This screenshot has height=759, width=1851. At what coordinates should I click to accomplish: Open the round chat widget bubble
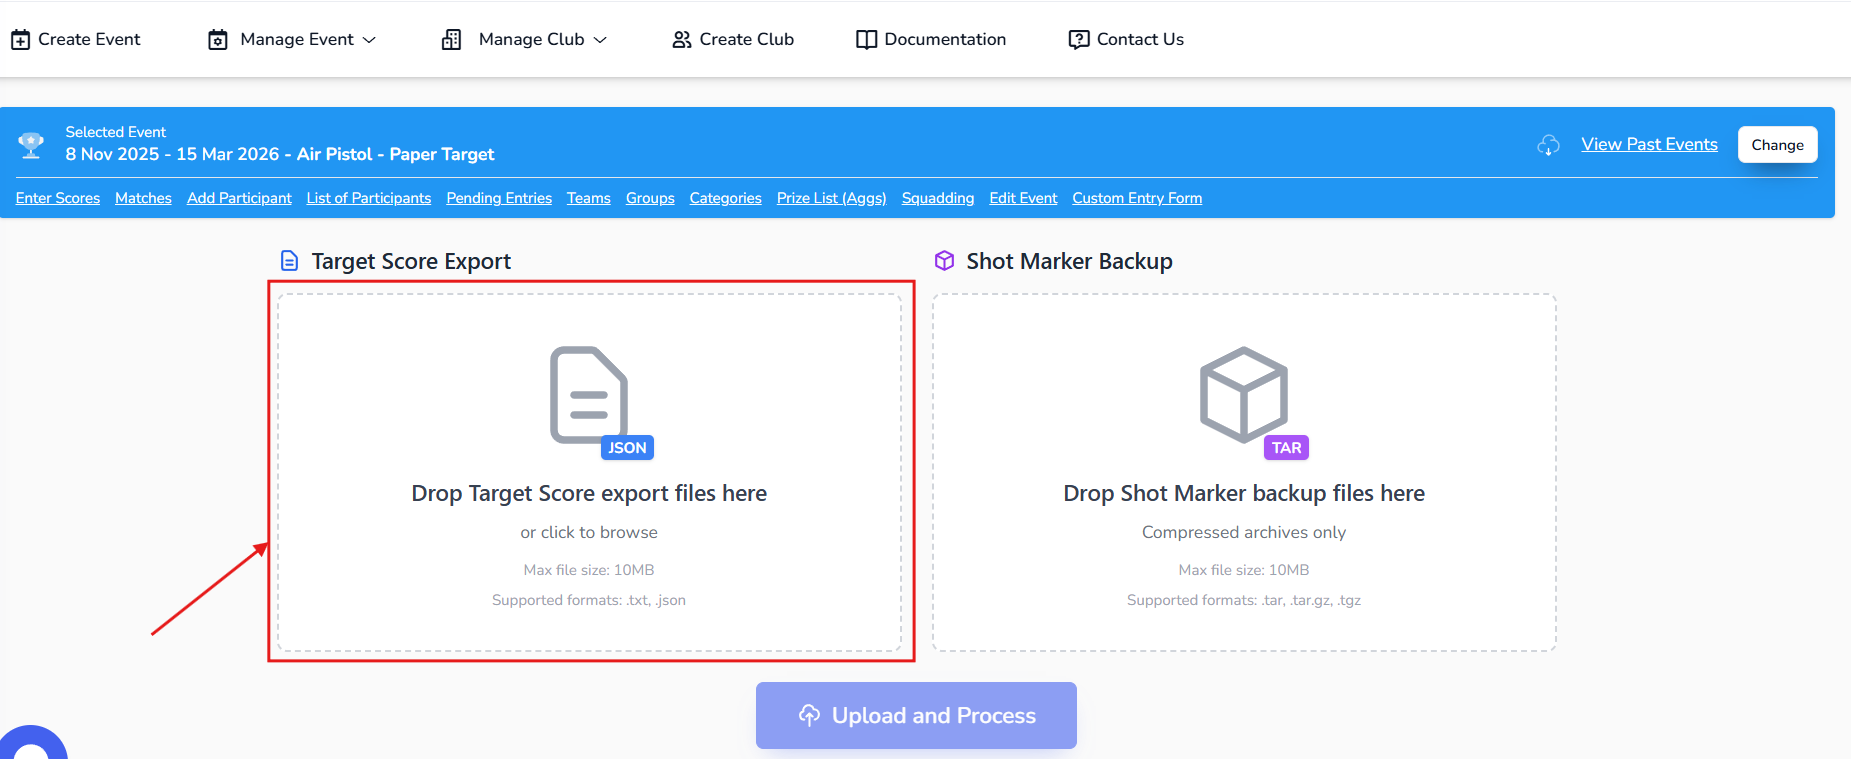point(32,745)
